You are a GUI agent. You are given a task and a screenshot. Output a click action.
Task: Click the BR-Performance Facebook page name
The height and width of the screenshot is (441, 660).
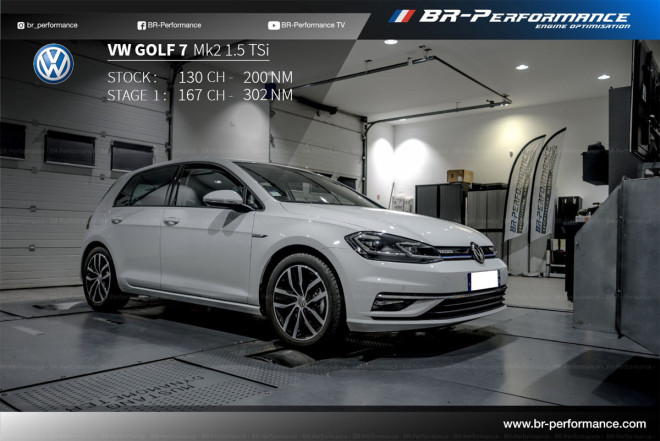[174, 25]
